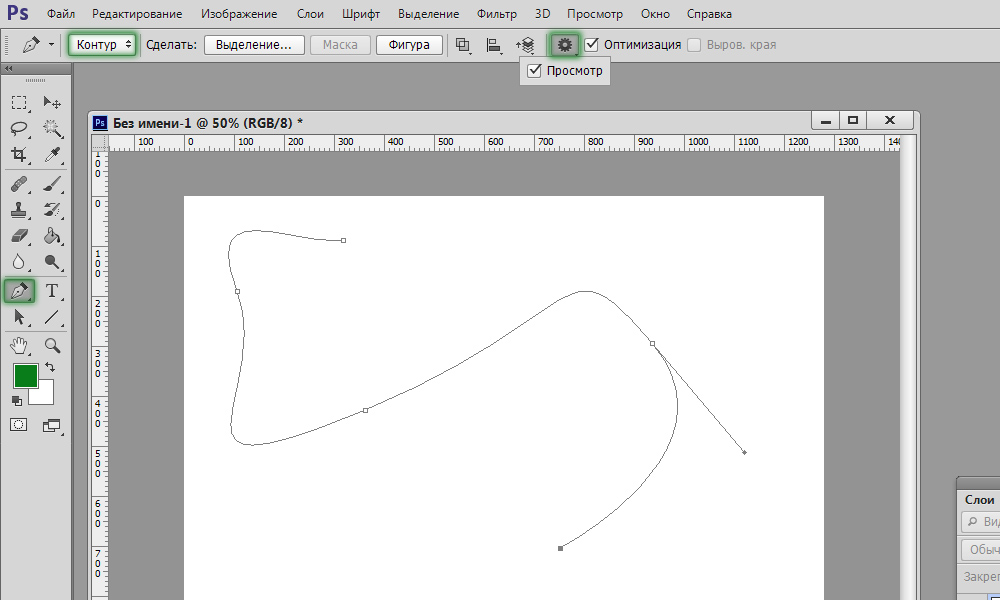Select the Lasso tool
This screenshot has height=600, width=1000.
point(19,128)
